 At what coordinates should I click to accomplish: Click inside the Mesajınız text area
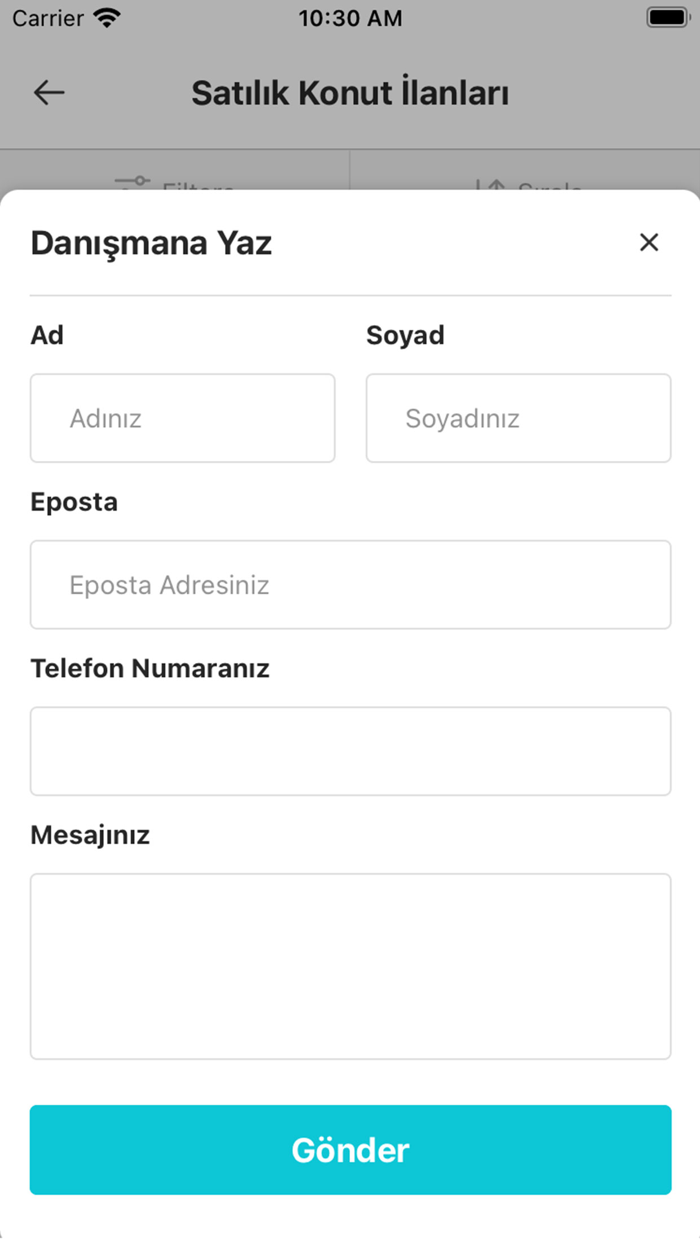[350, 965]
